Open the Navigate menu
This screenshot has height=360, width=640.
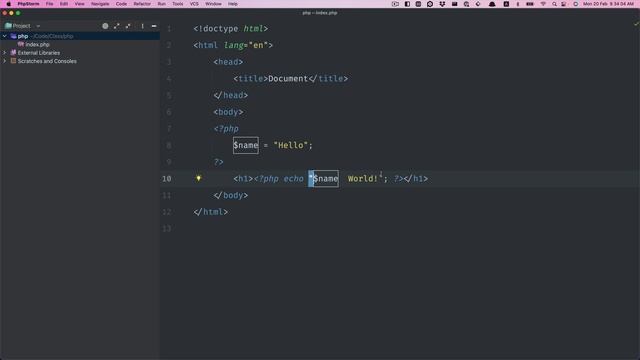coord(100,4)
